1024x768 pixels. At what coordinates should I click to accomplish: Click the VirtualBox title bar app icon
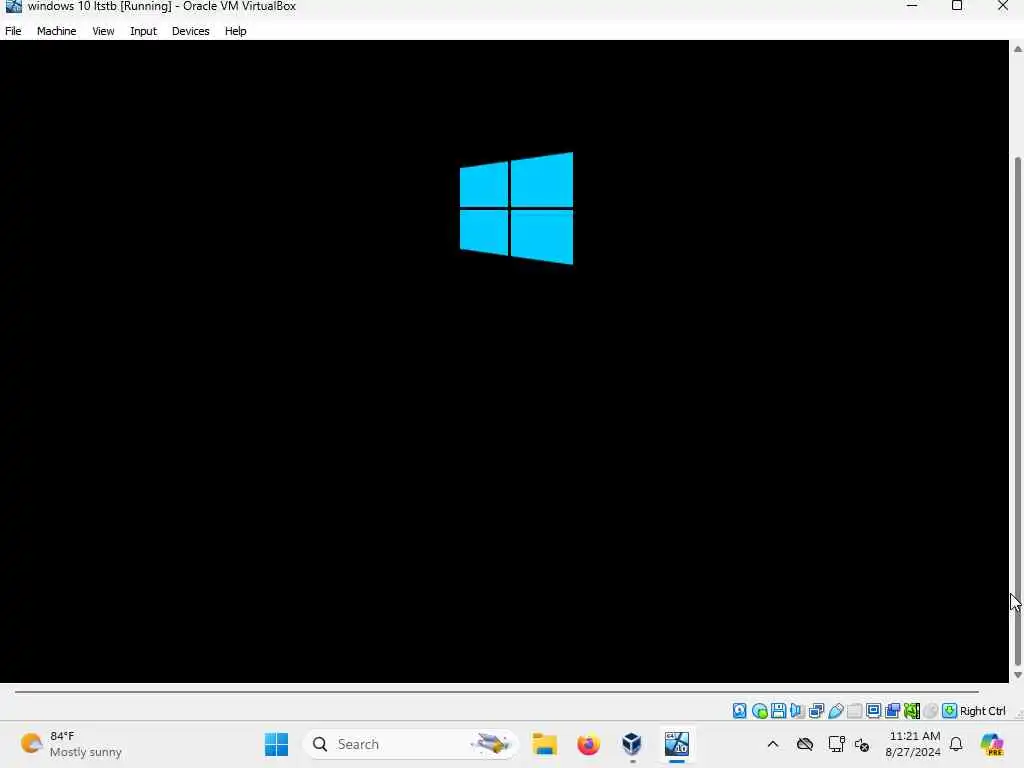point(13,7)
